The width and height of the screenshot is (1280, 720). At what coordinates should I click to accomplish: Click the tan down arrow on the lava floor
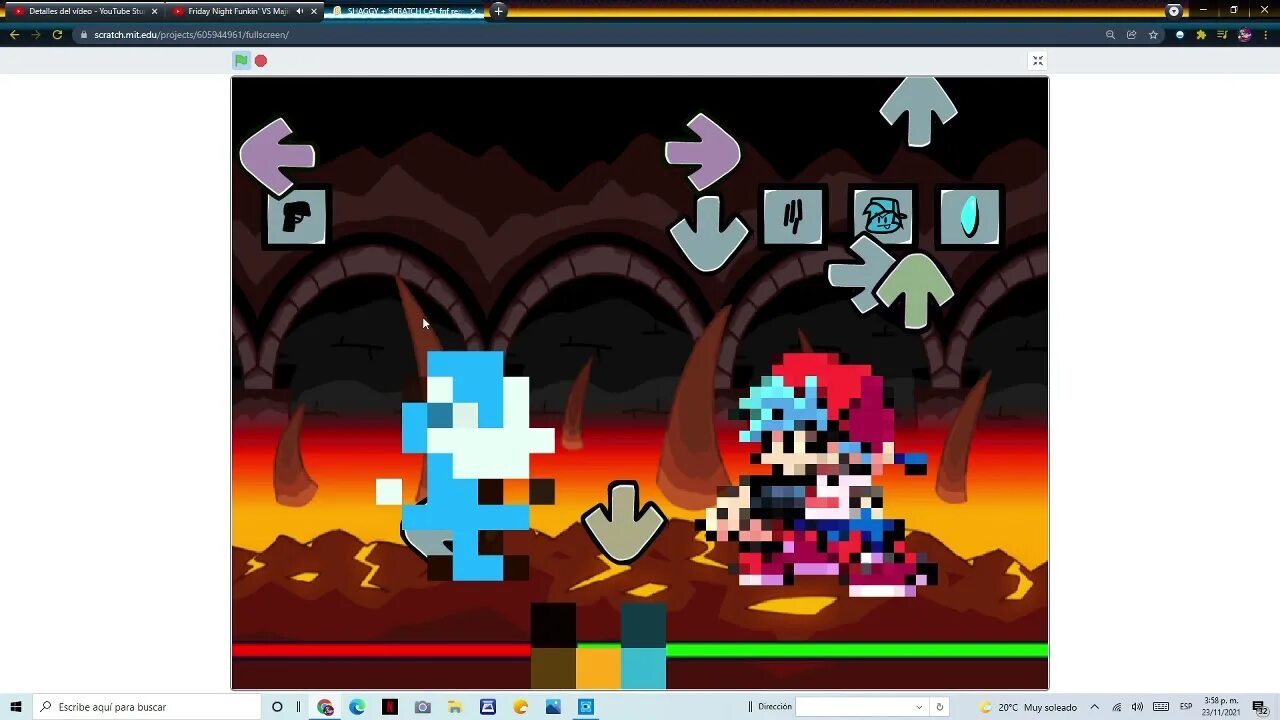623,522
